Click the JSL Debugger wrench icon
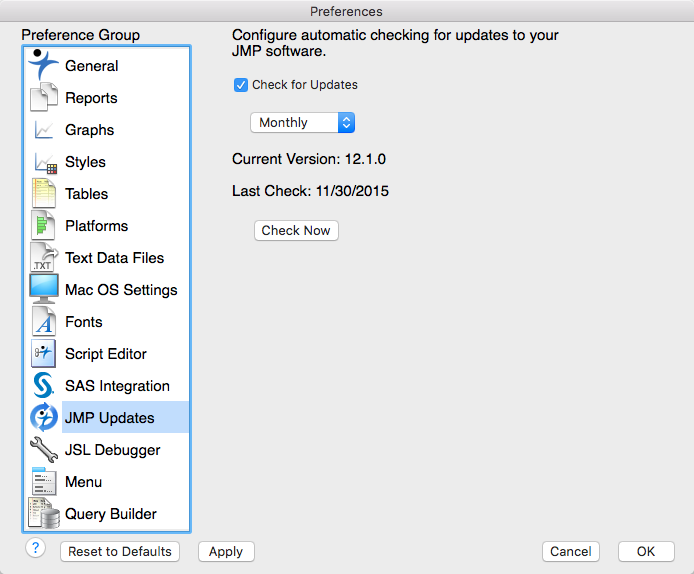The height and width of the screenshot is (574, 694). (44, 450)
